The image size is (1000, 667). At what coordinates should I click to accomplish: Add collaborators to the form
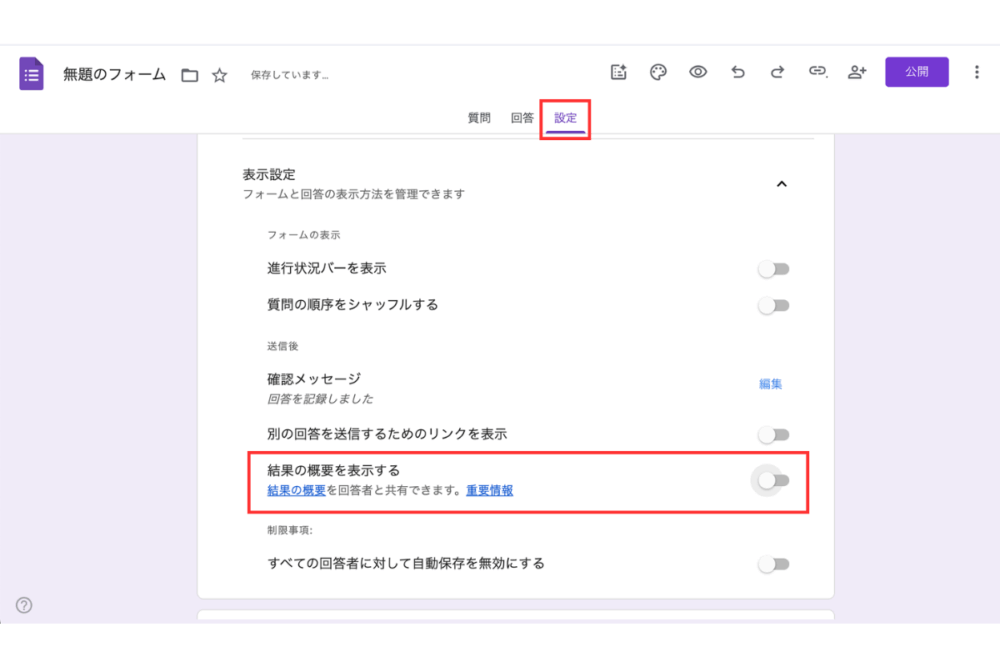857,72
